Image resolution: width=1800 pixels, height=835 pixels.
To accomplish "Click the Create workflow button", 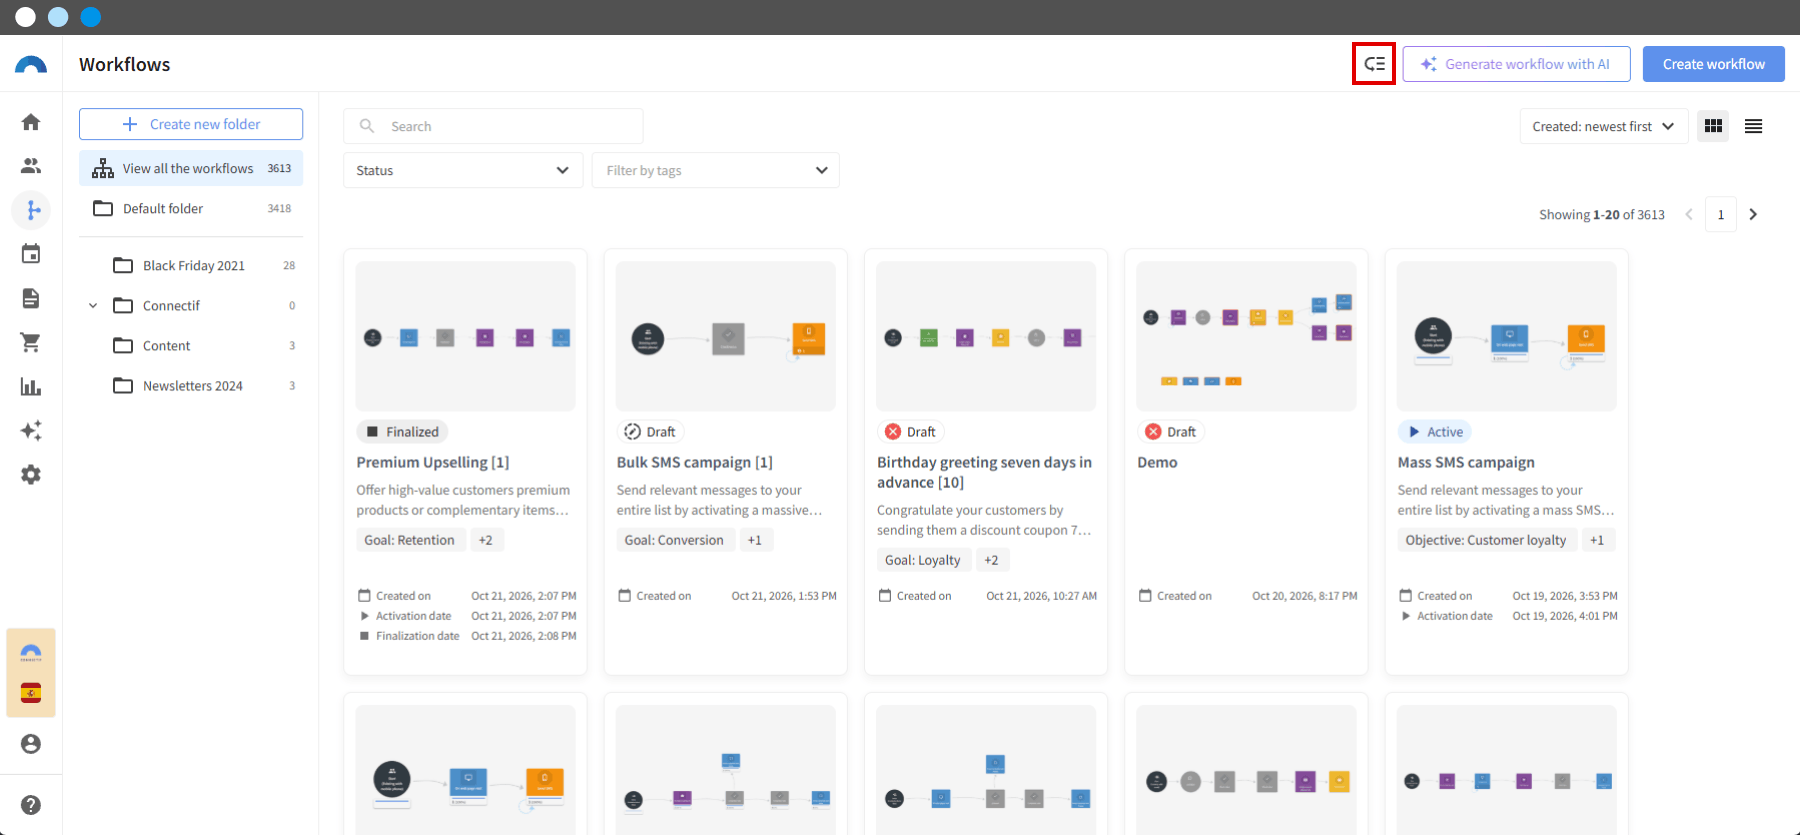I will click(x=1714, y=64).
